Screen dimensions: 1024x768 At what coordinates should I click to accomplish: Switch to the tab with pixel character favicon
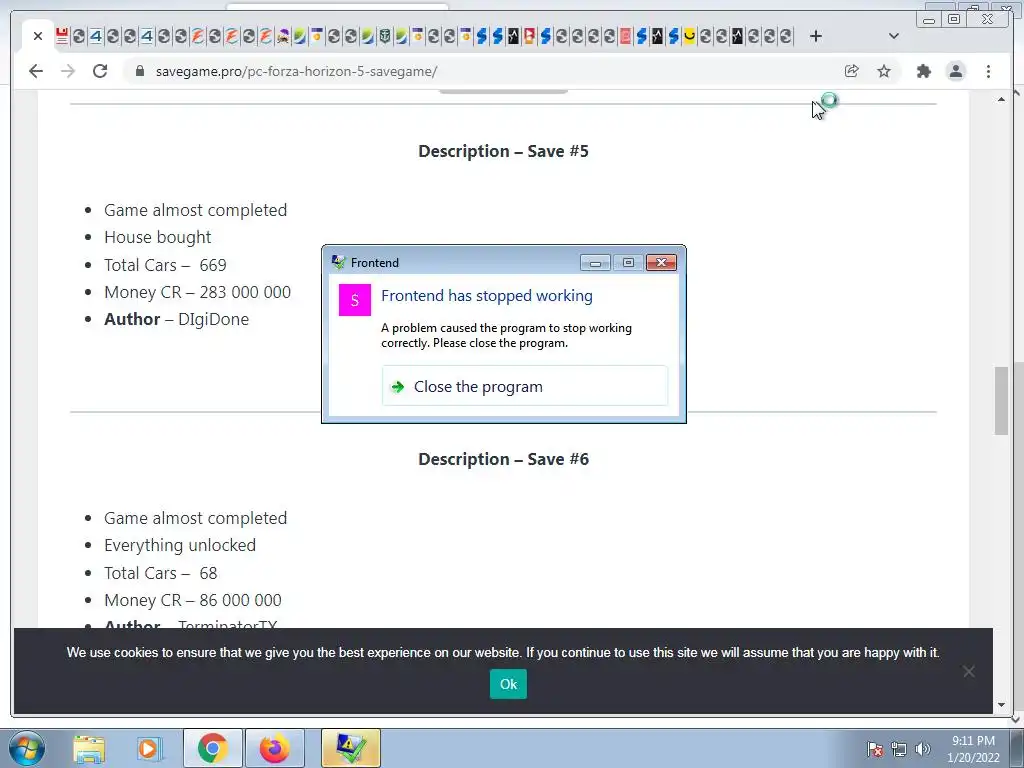(283, 36)
